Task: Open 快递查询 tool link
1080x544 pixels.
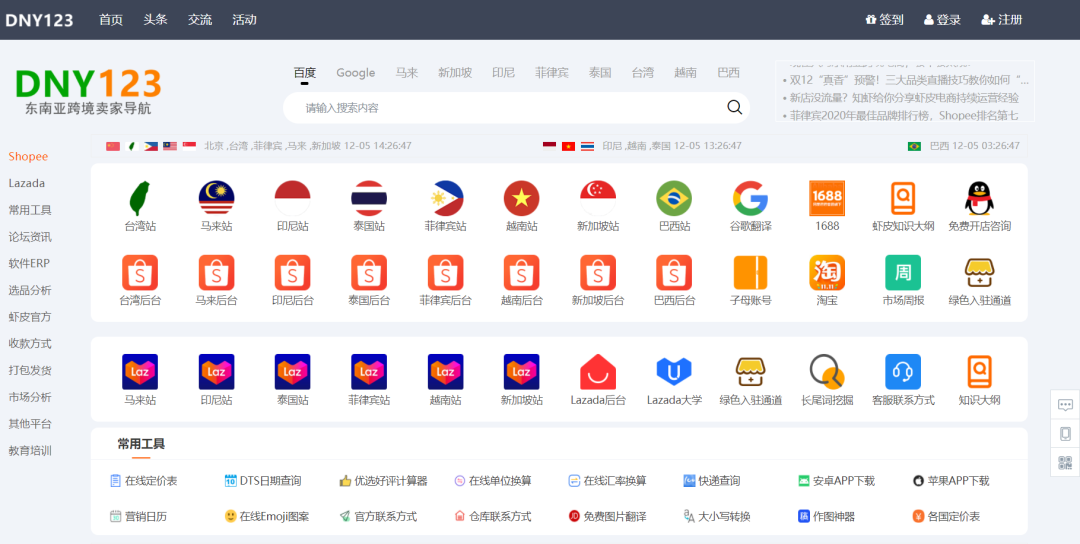Action: coord(712,481)
